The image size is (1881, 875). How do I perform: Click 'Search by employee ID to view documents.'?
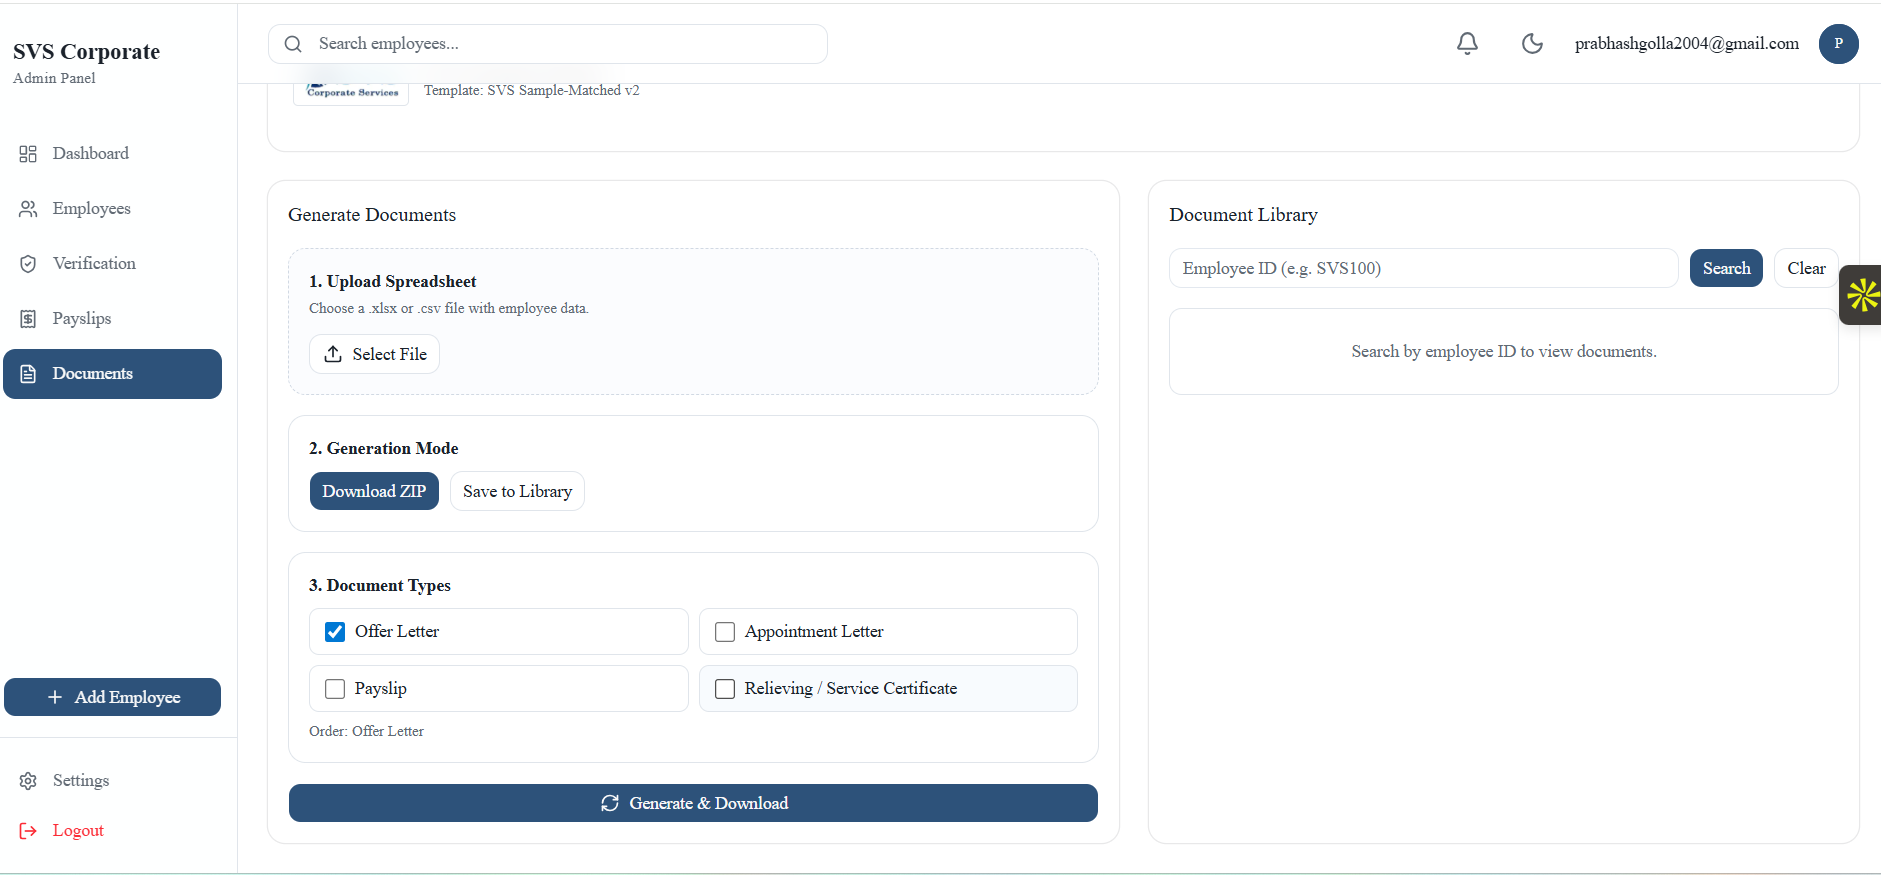point(1504,352)
